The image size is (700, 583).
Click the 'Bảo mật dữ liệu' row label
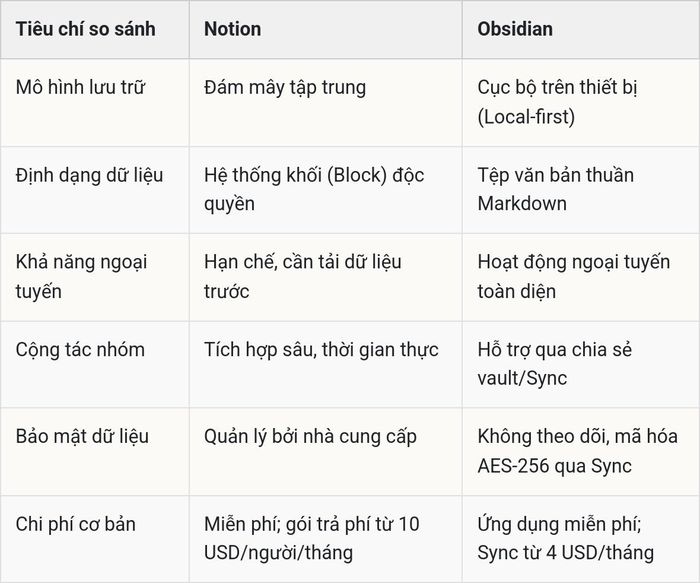(82, 437)
